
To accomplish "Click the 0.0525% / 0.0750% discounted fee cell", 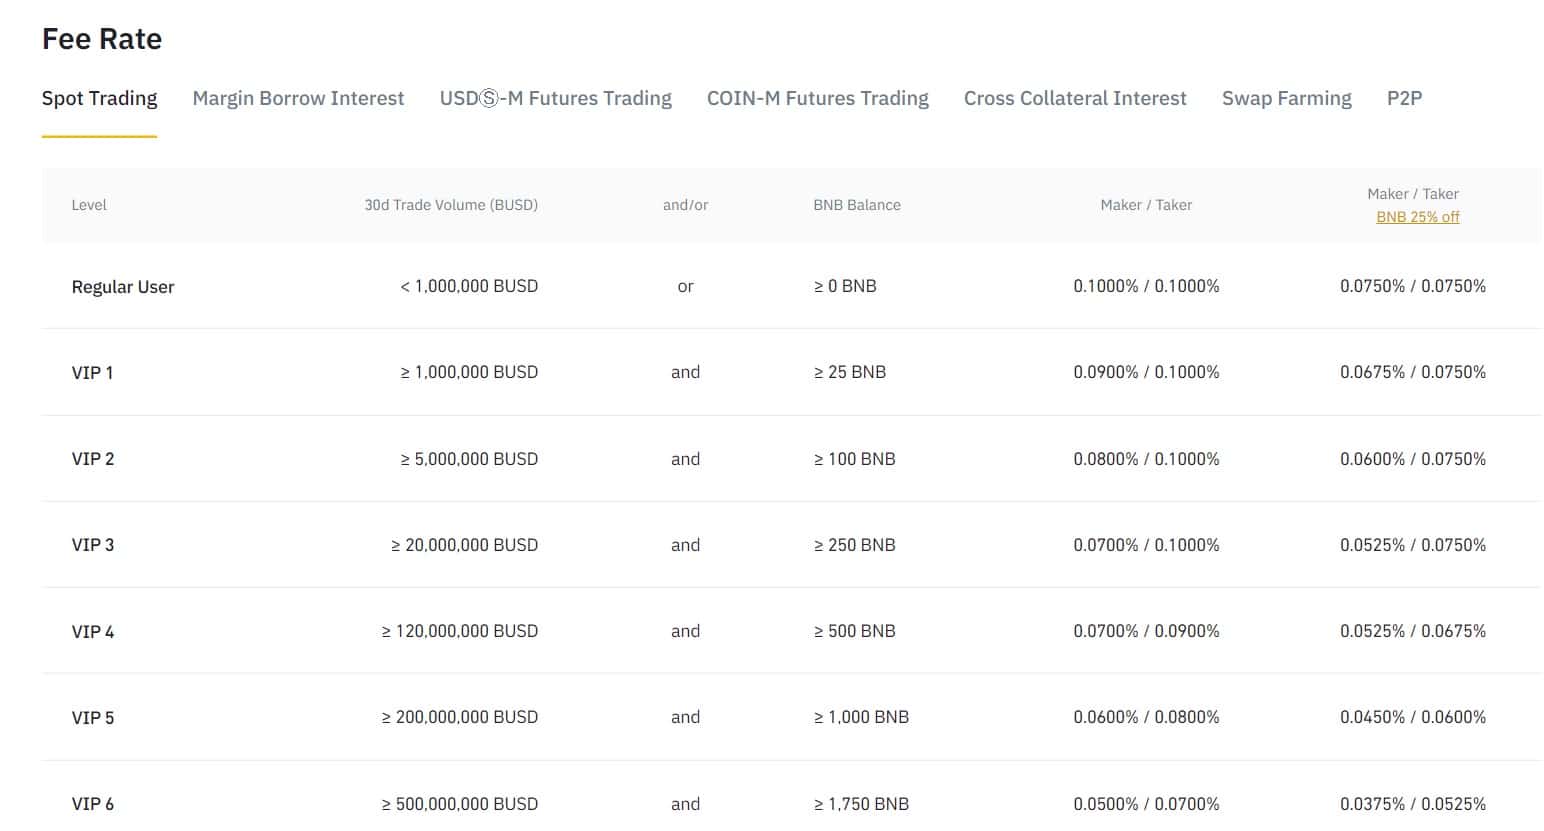I will point(1413,545).
